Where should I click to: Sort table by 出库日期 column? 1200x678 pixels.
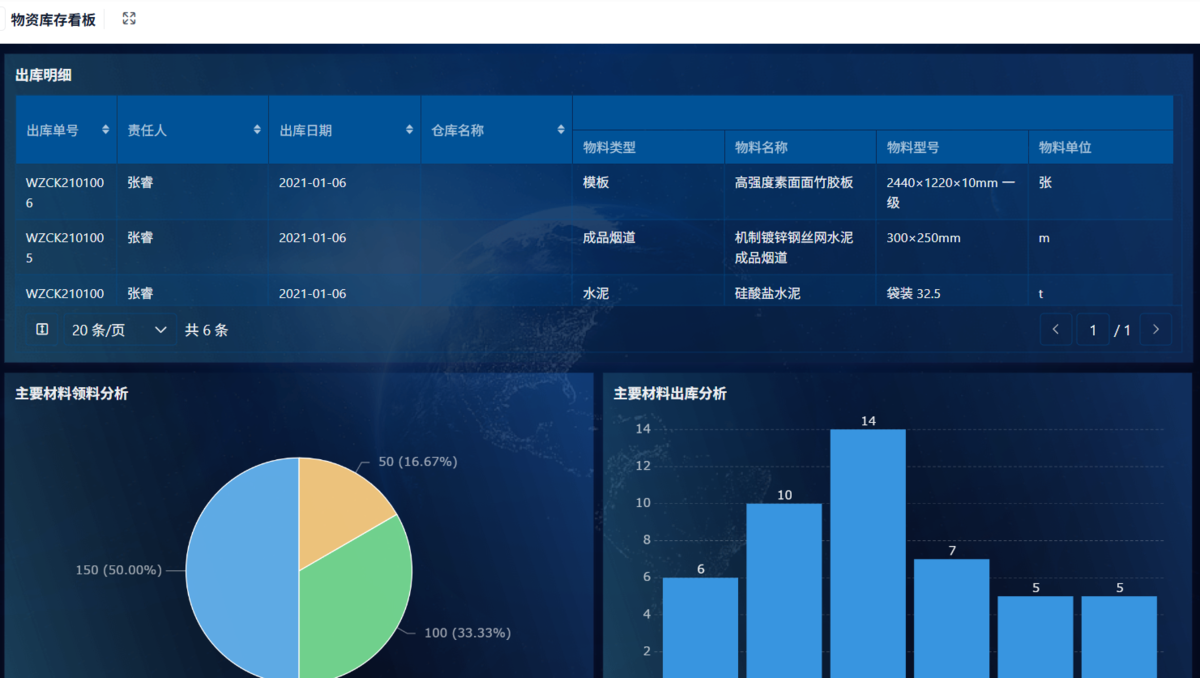[409, 130]
